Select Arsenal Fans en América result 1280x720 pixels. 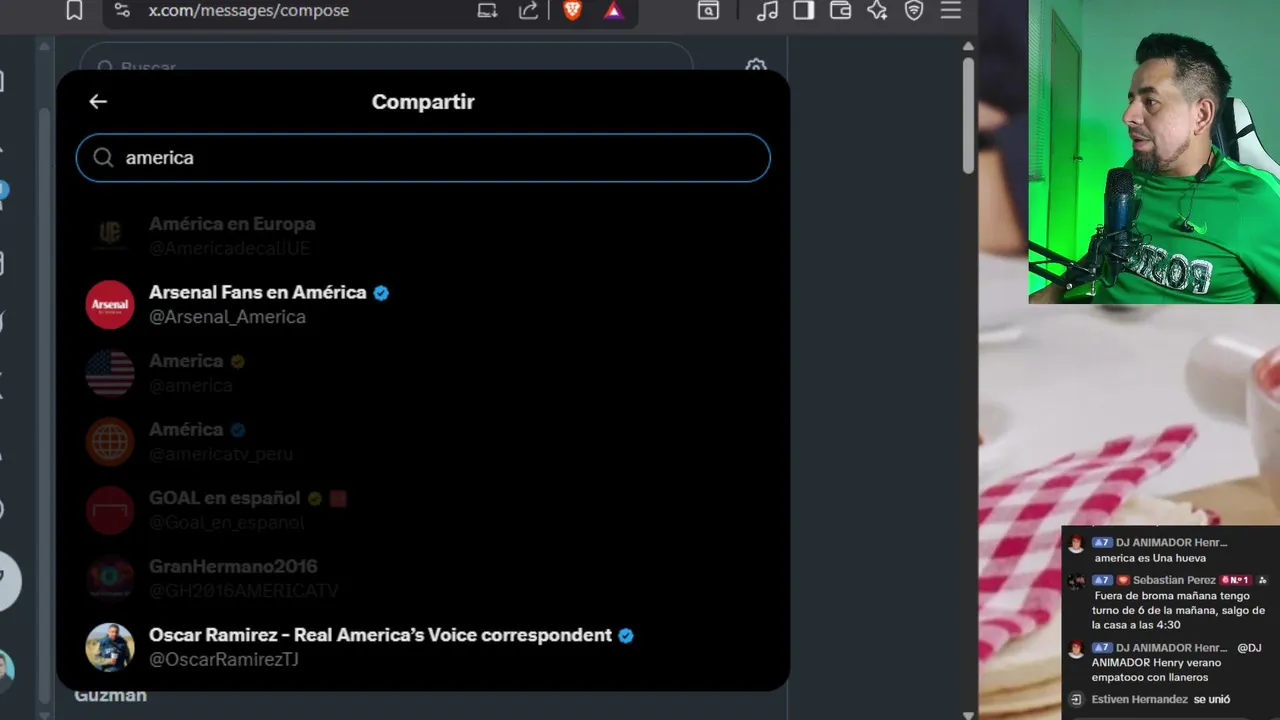click(423, 304)
